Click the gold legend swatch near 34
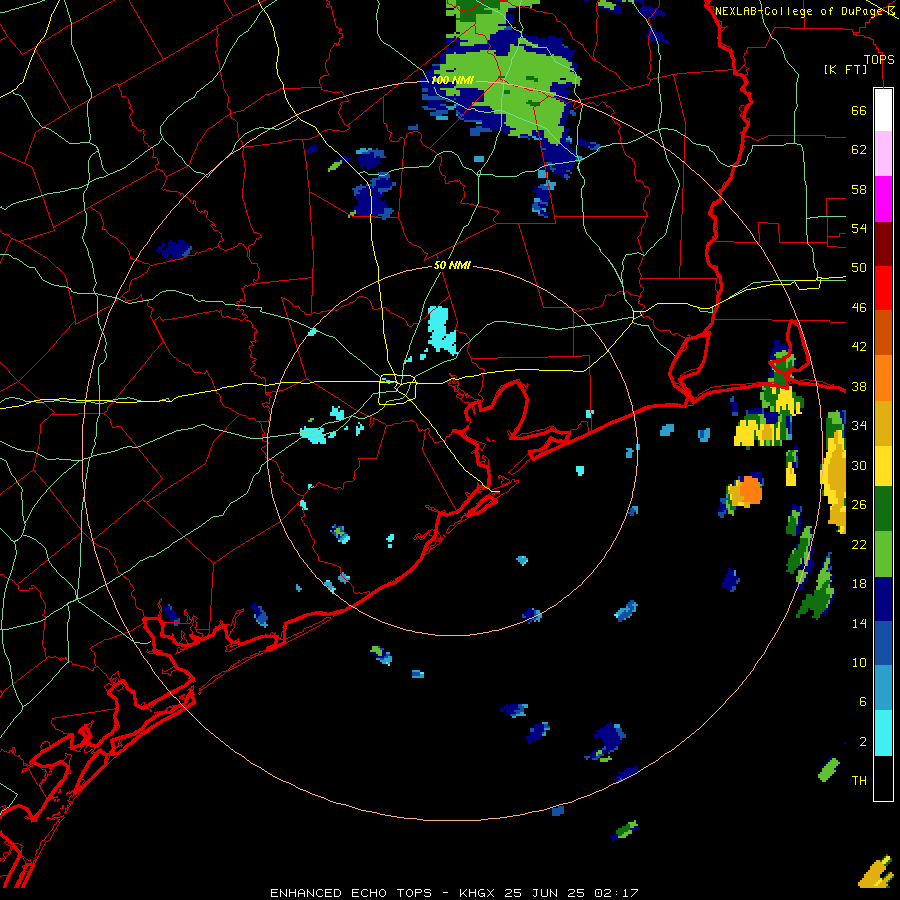Viewport: 900px width, 900px height. [883, 423]
